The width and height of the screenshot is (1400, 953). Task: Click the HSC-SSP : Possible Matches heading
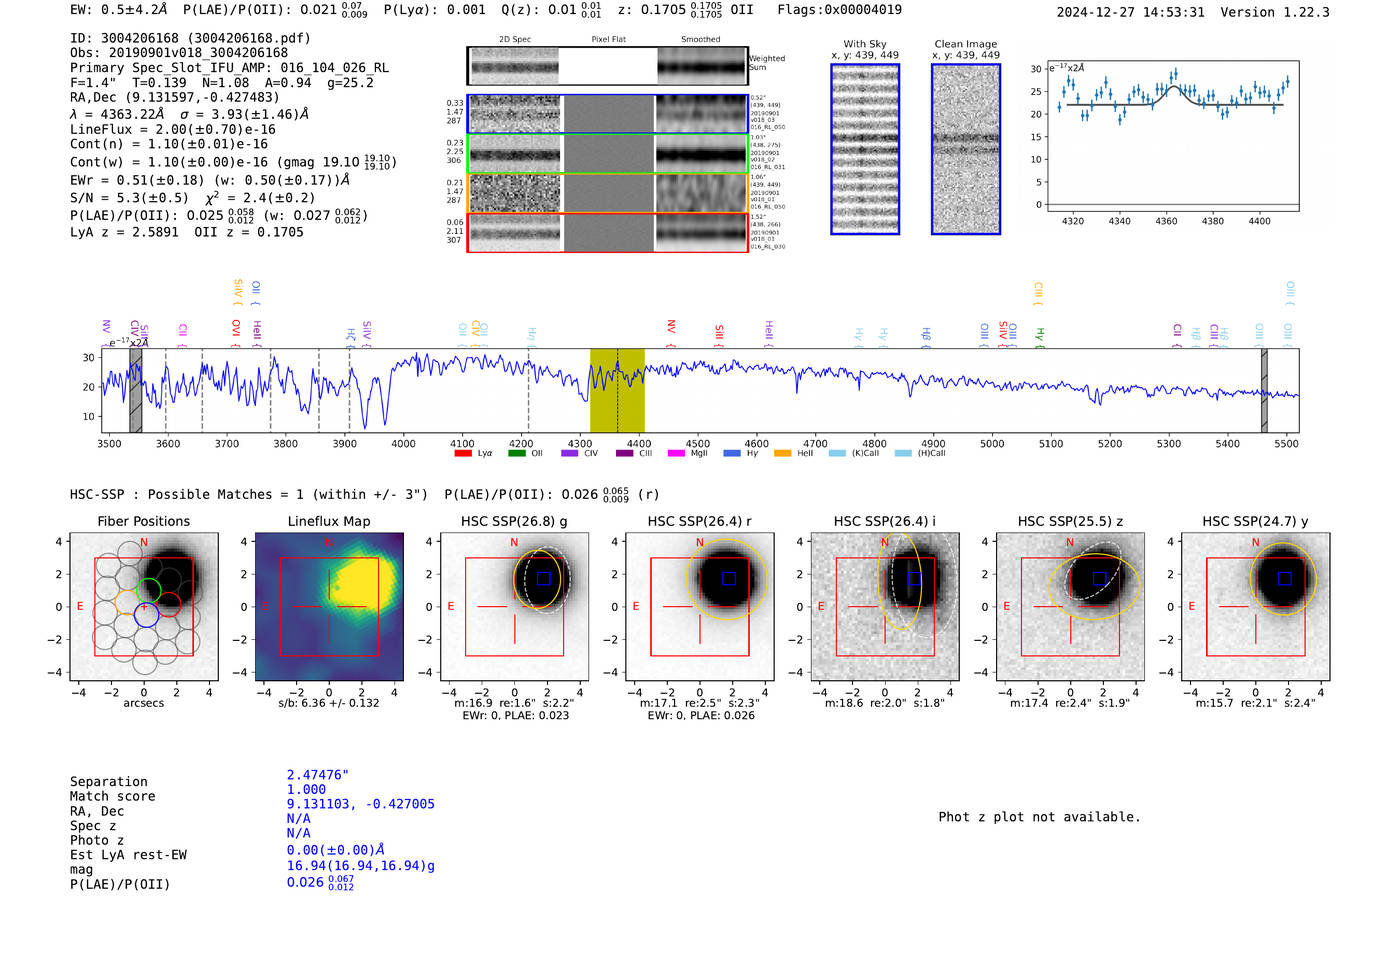click(x=249, y=494)
